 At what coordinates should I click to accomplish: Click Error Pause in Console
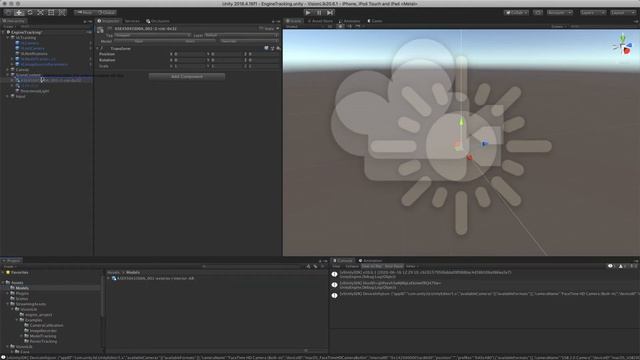pos(394,266)
